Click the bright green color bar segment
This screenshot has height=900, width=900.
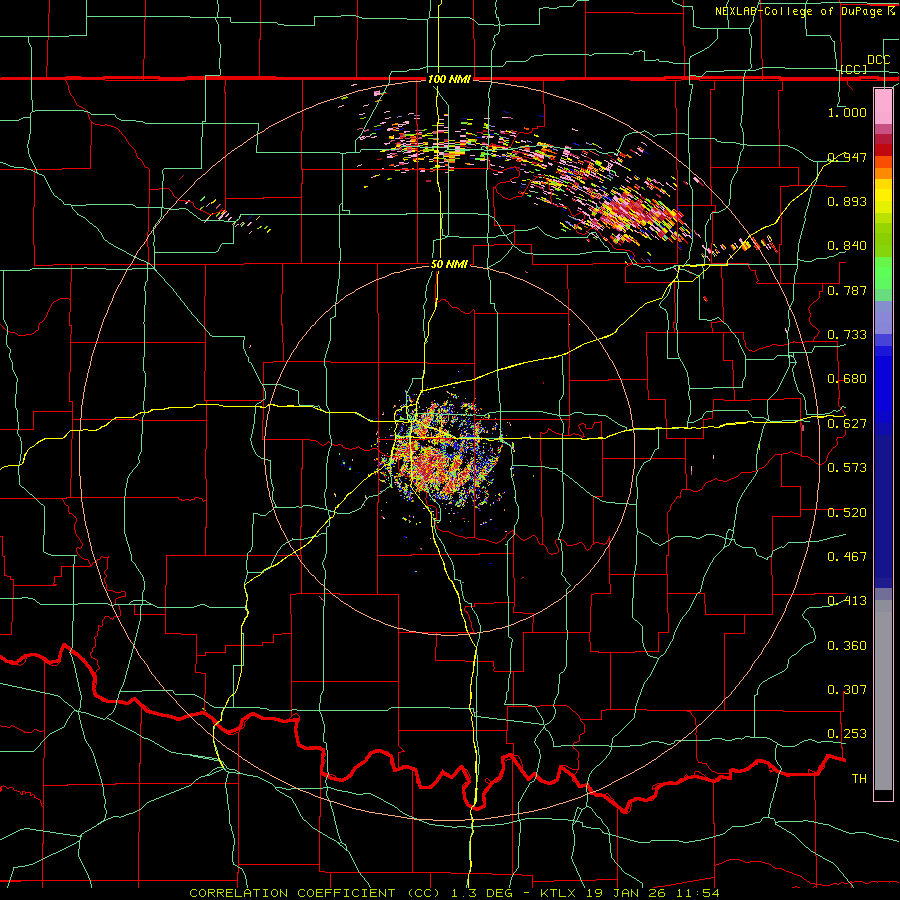pos(883,273)
